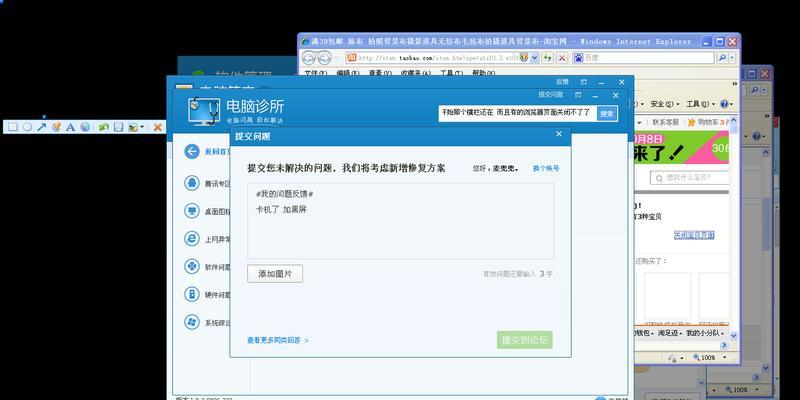Click the Taobao 购物车 cart icon
The height and width of the screenshot is (400, 800).
691,122
